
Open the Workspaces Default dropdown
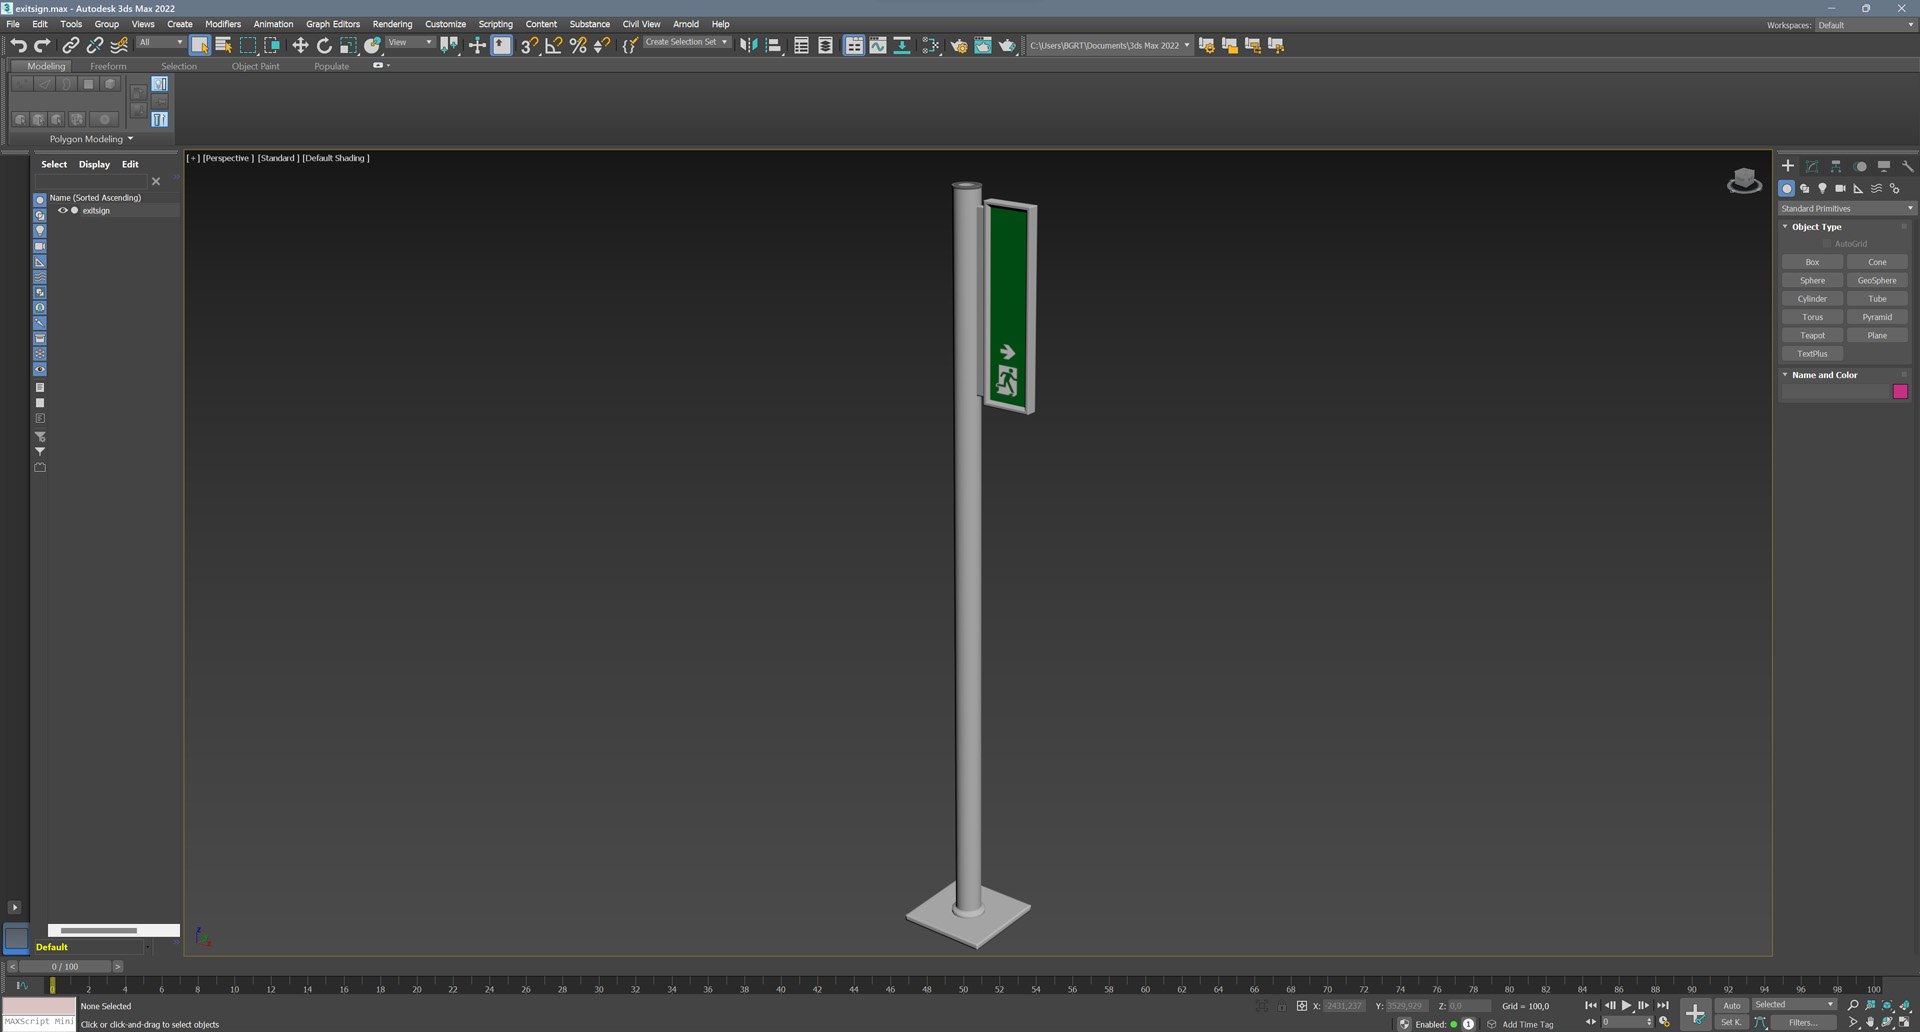(x=1866, y=25)
